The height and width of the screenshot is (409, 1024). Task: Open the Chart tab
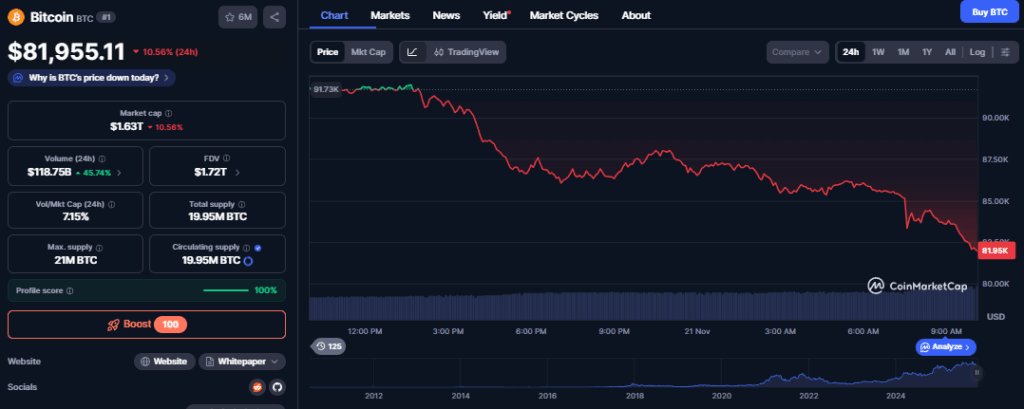coord(334,15)
